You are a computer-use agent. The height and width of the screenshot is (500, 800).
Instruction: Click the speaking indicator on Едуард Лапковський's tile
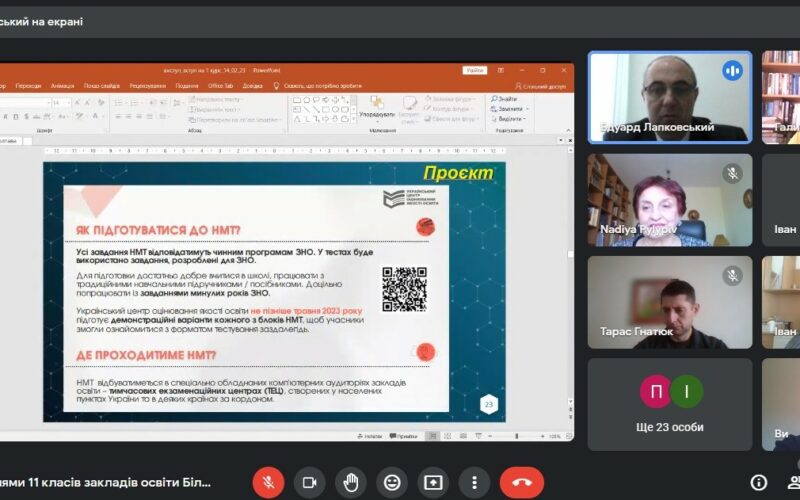[x=733, y=71]
